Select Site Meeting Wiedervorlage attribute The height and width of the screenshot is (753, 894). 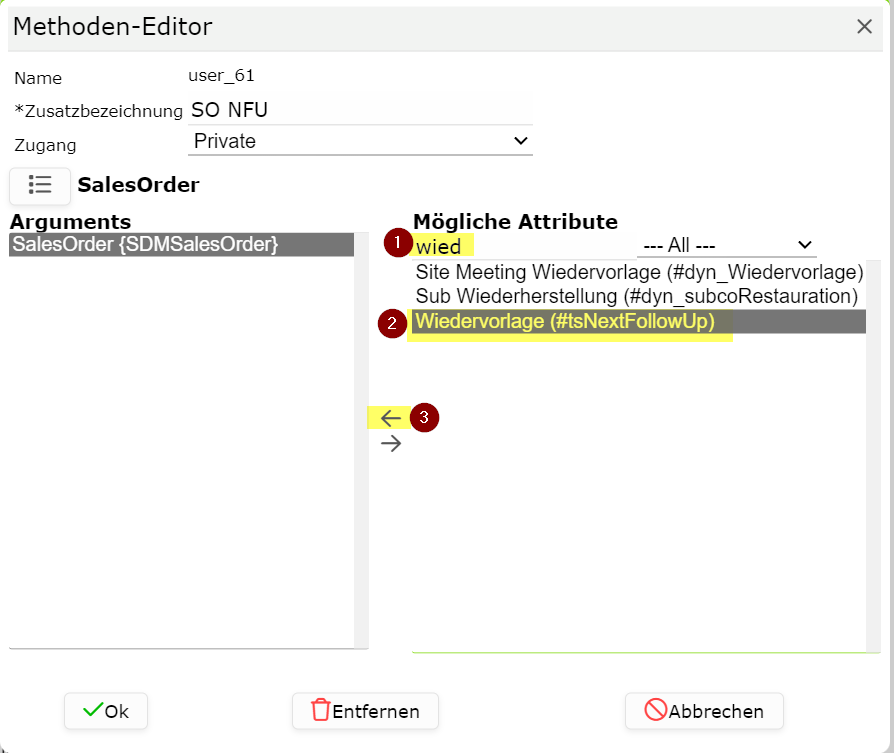tap(639, 272)
